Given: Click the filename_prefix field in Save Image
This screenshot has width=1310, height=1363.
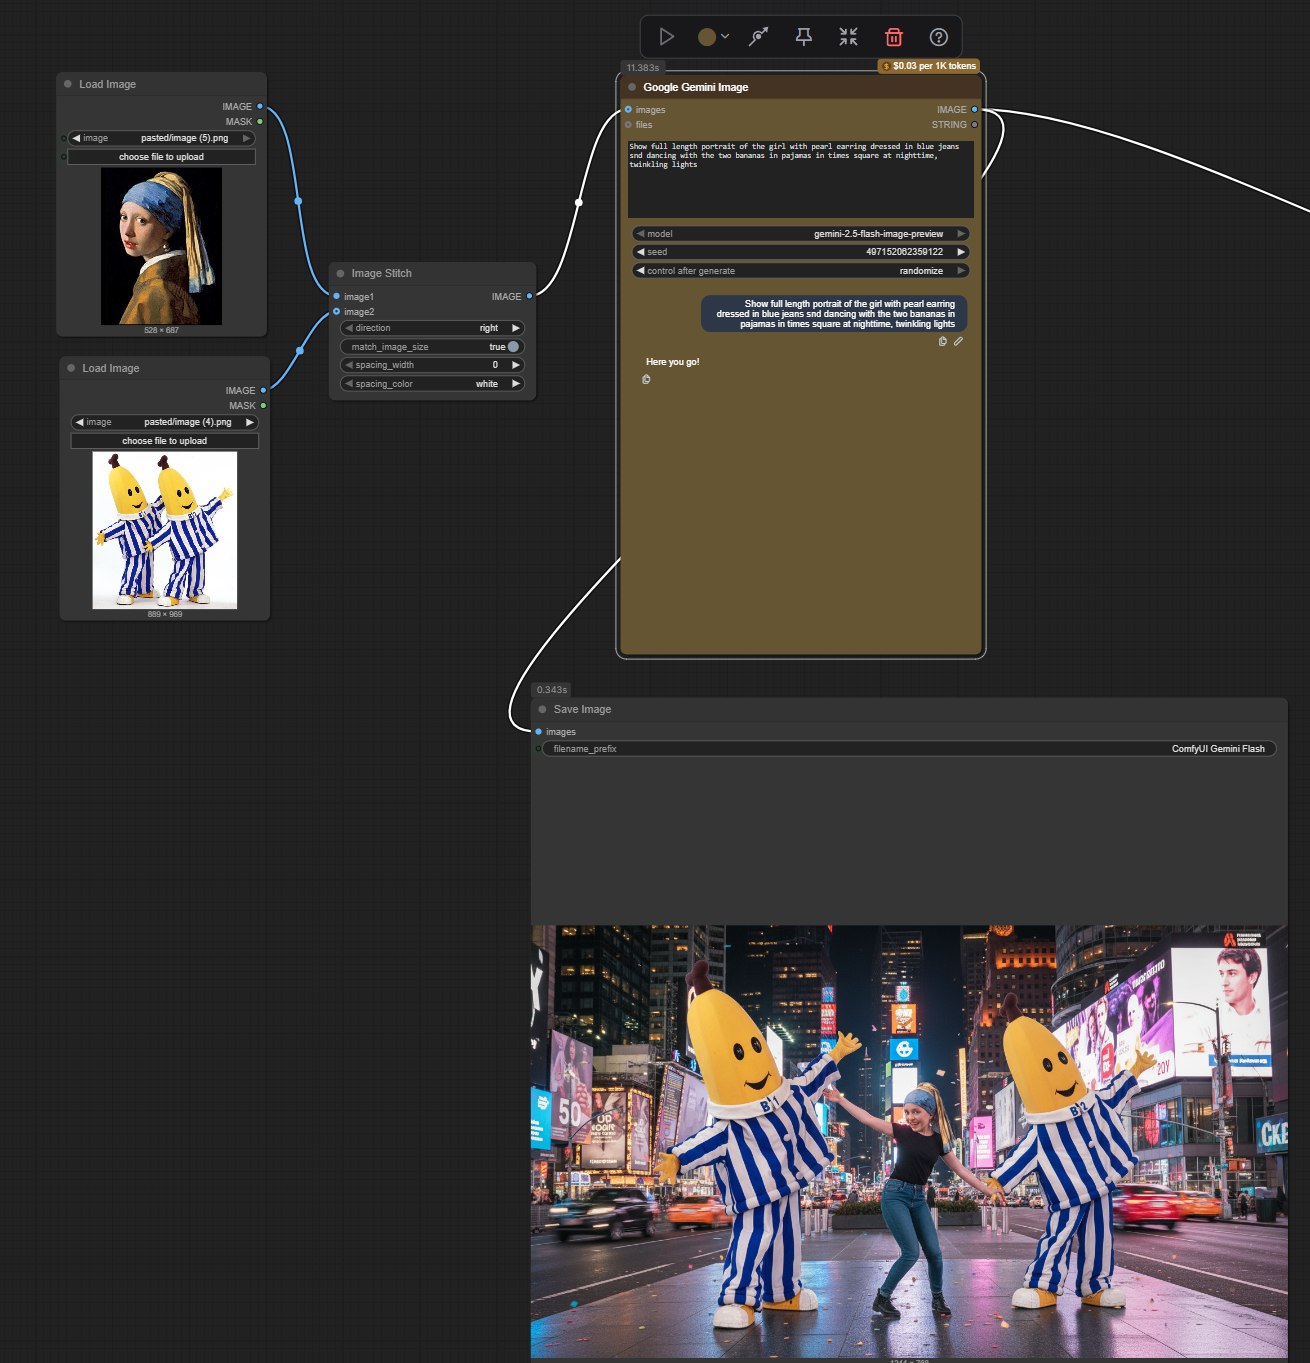Looking at the screenshot, I should coord(900,748).
